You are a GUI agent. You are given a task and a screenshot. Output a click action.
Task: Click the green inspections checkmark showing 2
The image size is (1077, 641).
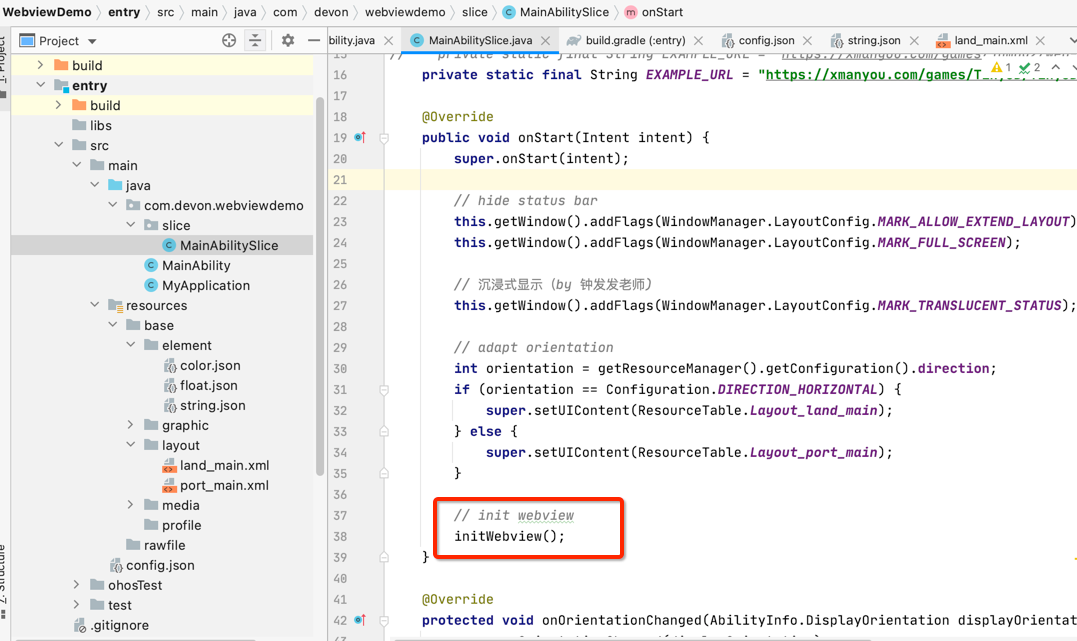coord(1025,66)
